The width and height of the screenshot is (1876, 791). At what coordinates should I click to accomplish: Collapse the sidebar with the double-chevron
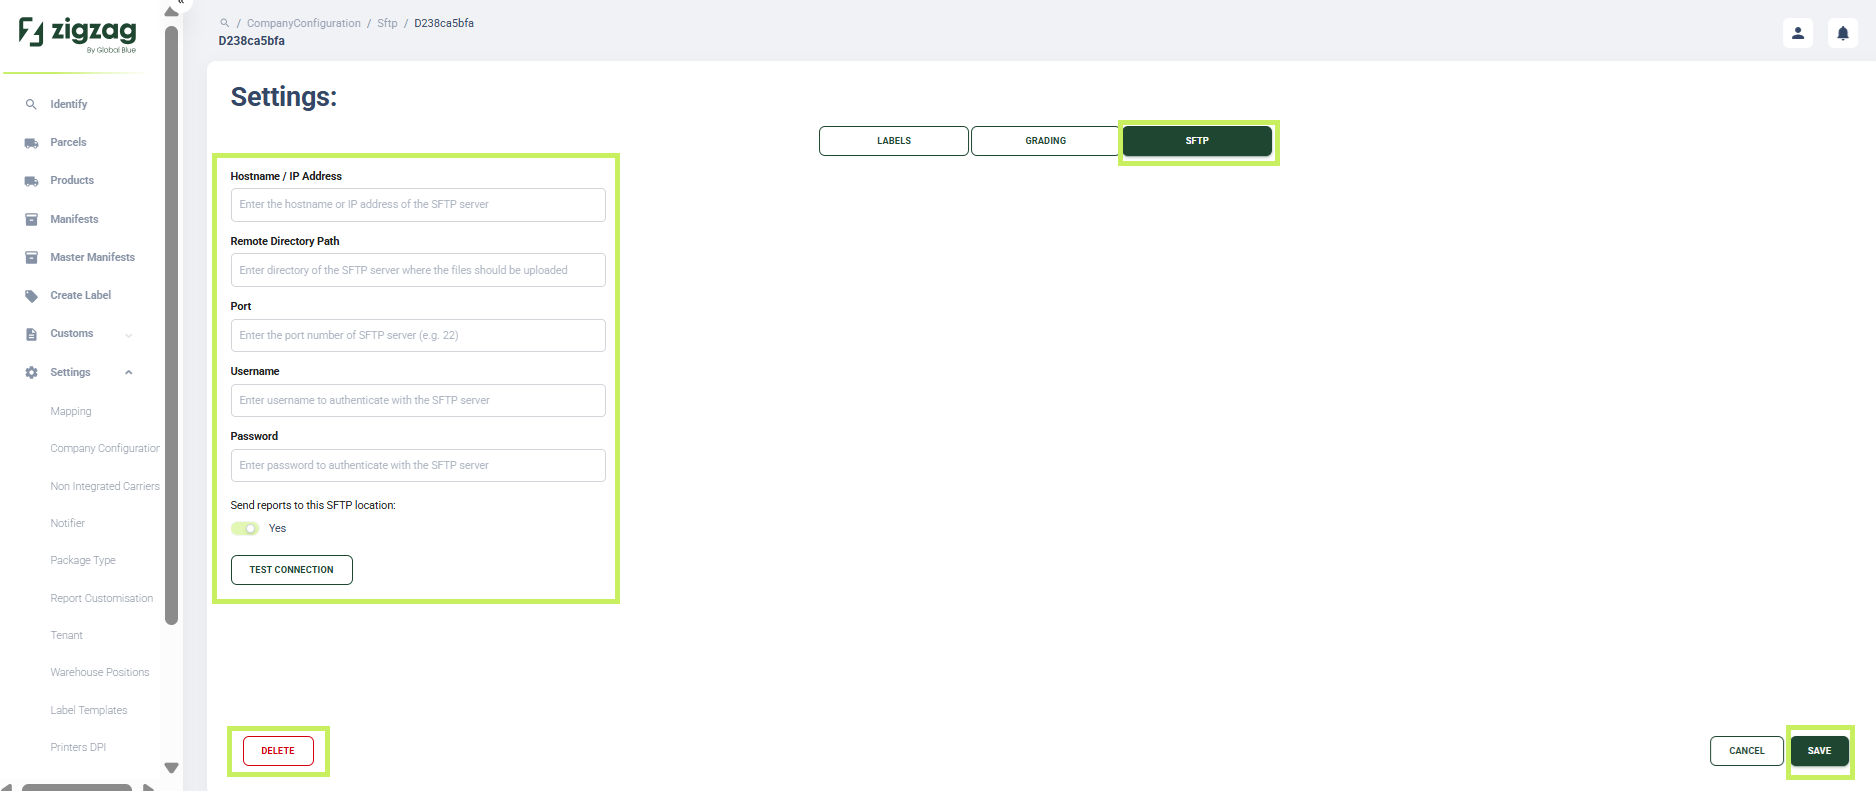181,3
